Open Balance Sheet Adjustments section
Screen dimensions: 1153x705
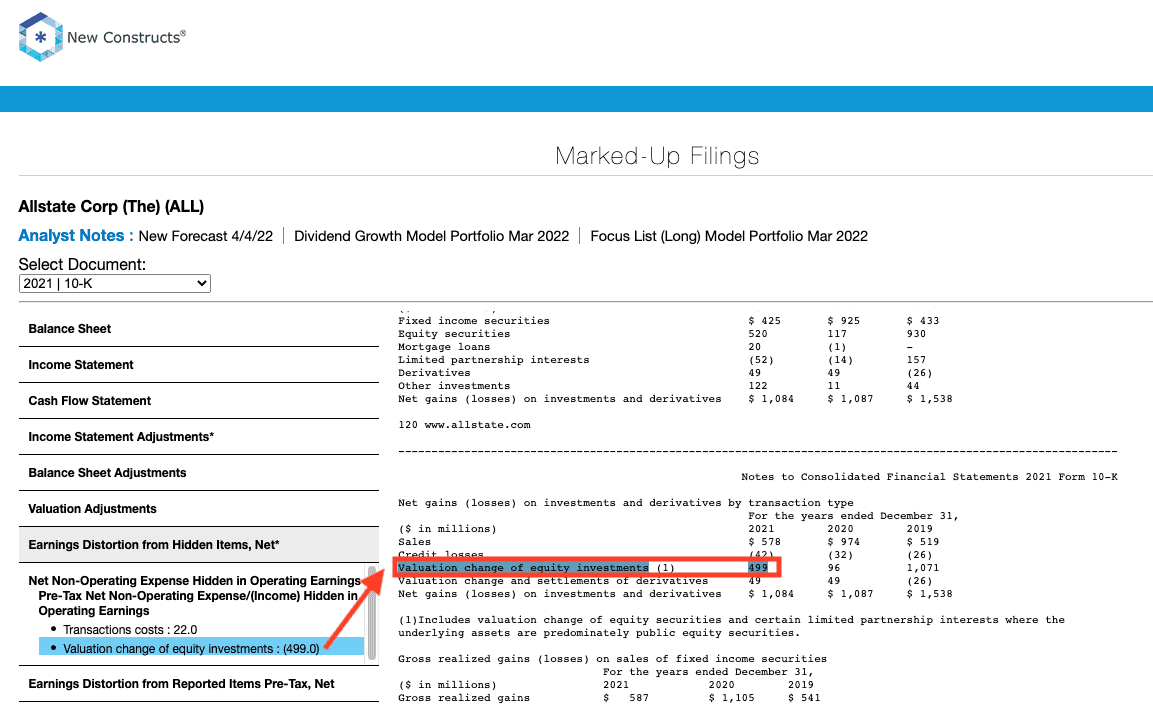[x=199, y=473]
